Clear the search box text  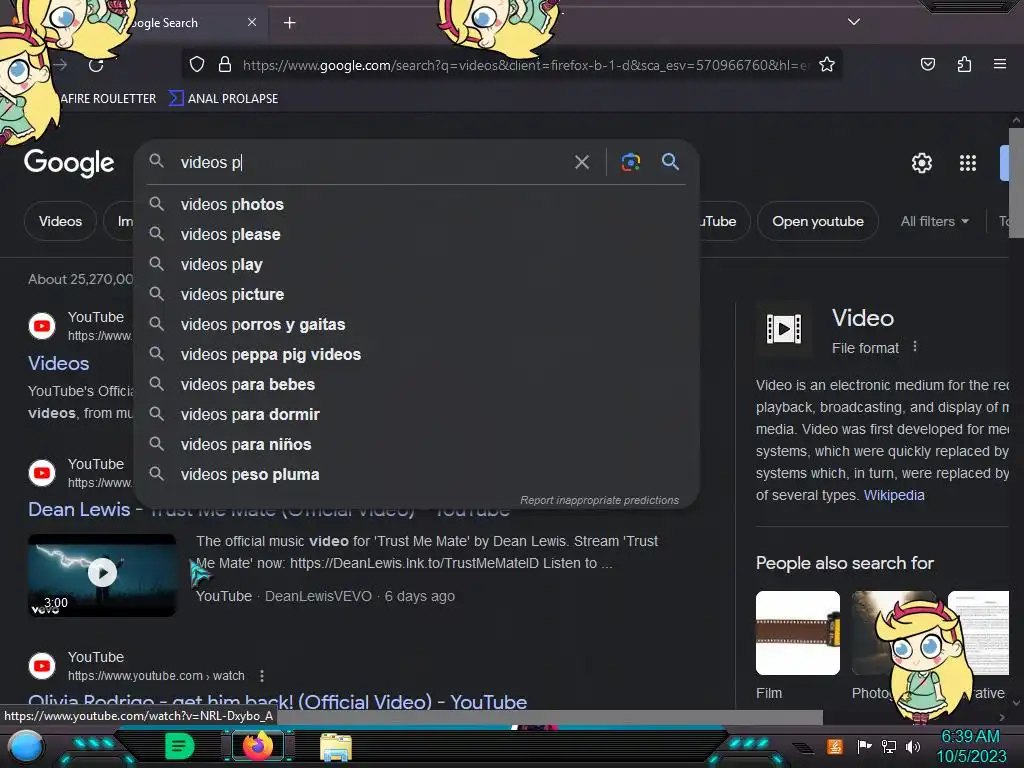[x=581, y=162]
